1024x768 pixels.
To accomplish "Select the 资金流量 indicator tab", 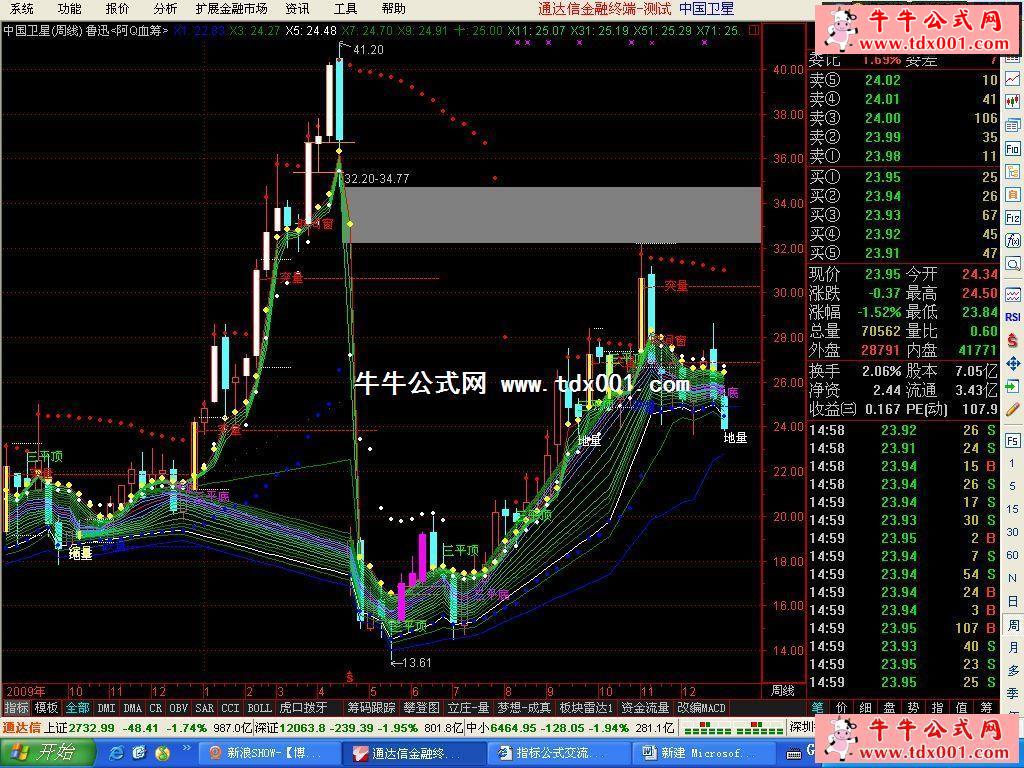I will point(644,708).
